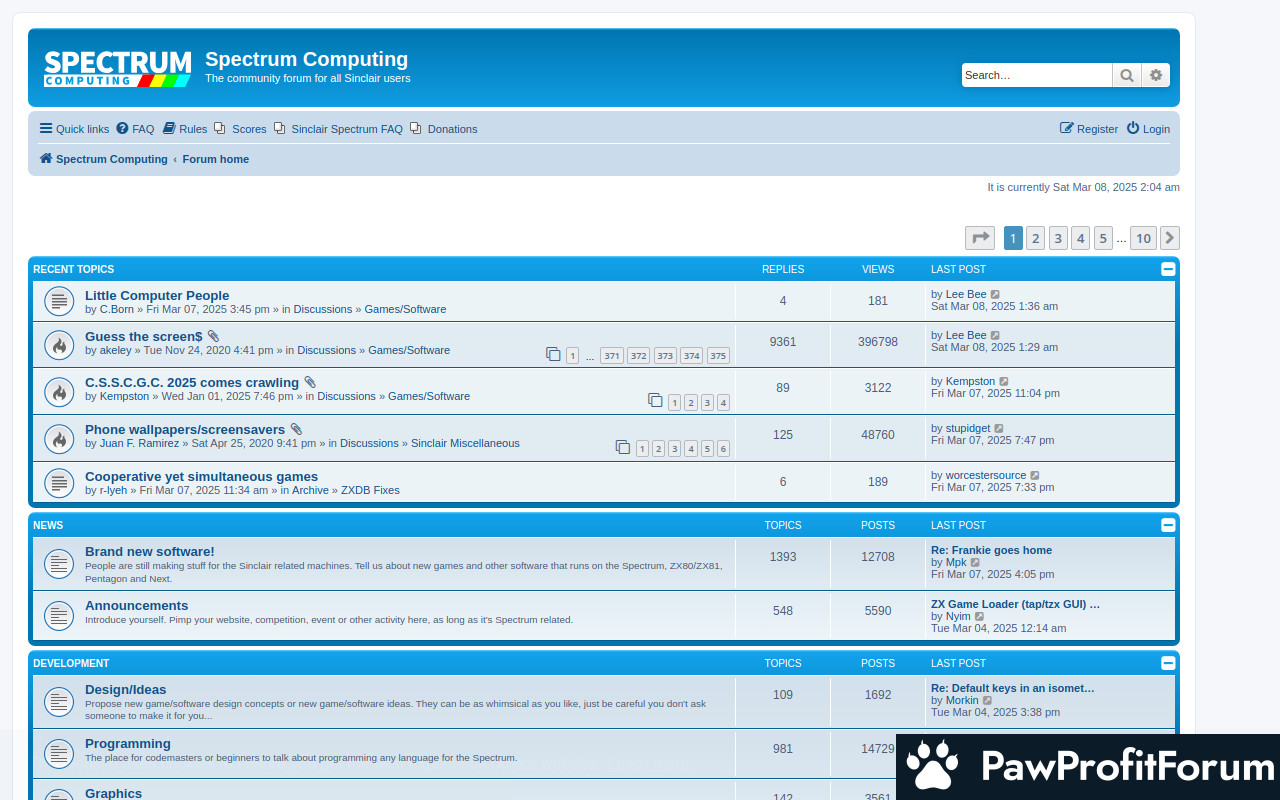Collapse the Recent Topics section

pyautogui.click(x=1168, y=269)
